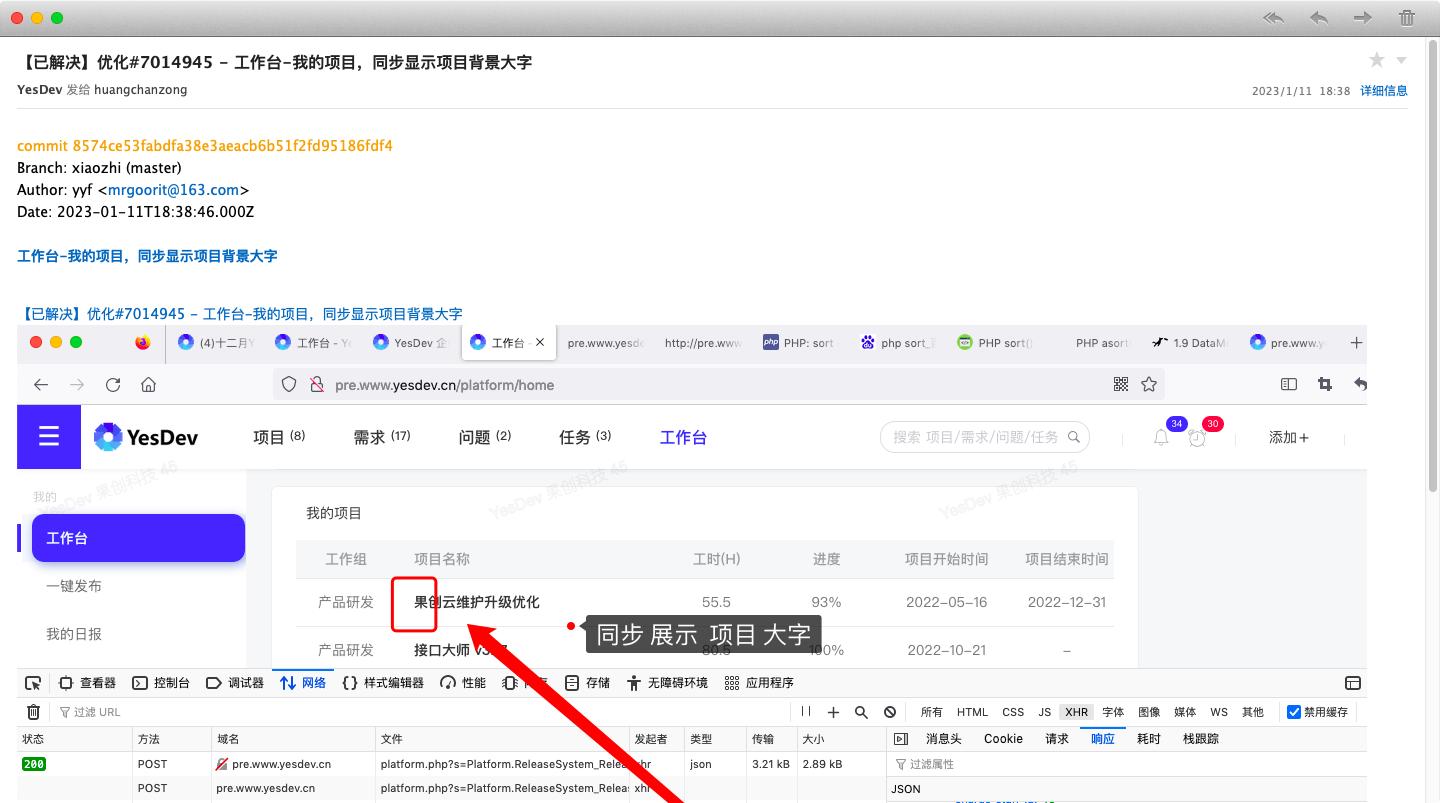
Task: Switch to the XHR filter tab
Action: pos(1075,711)
